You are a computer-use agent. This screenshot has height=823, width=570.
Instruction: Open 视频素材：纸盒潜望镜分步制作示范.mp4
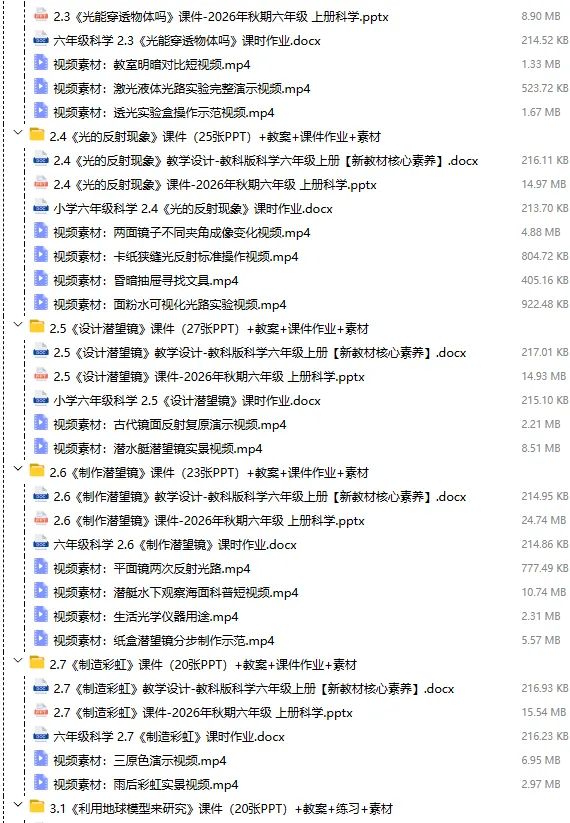point(163,640)
